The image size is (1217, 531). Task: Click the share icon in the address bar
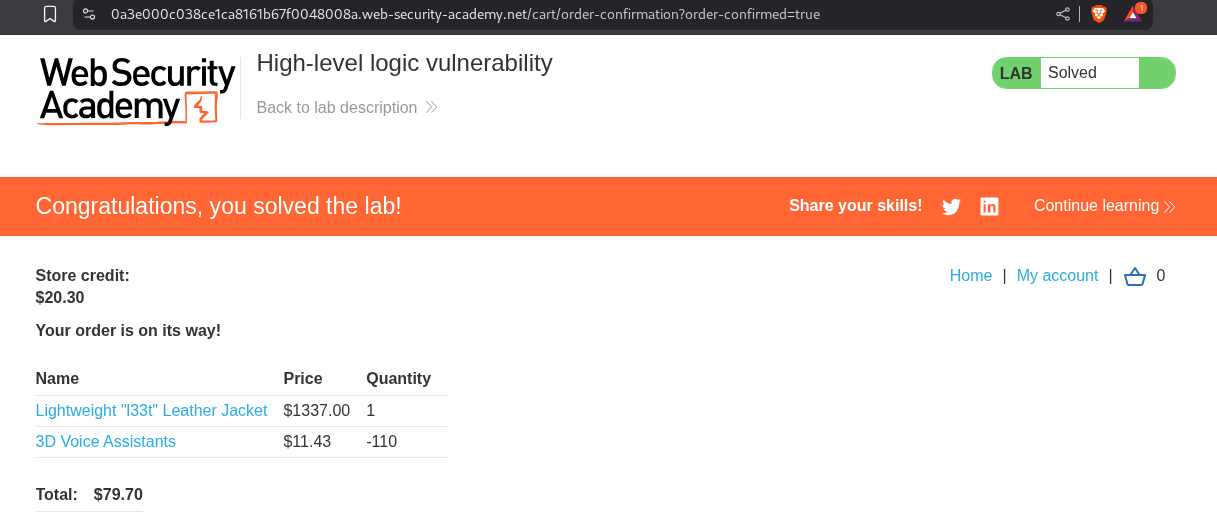tap(1062, 14)
